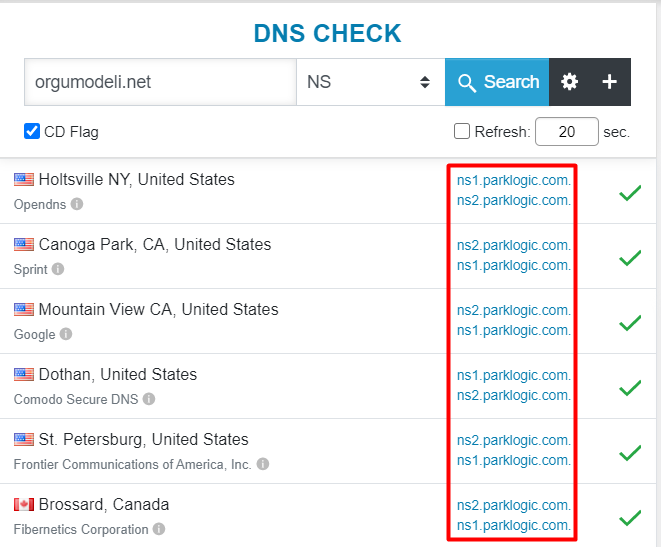
Task: Click the green checkmark for Holtsville NY
Action: pyautogui.click(x=630, y=193)
